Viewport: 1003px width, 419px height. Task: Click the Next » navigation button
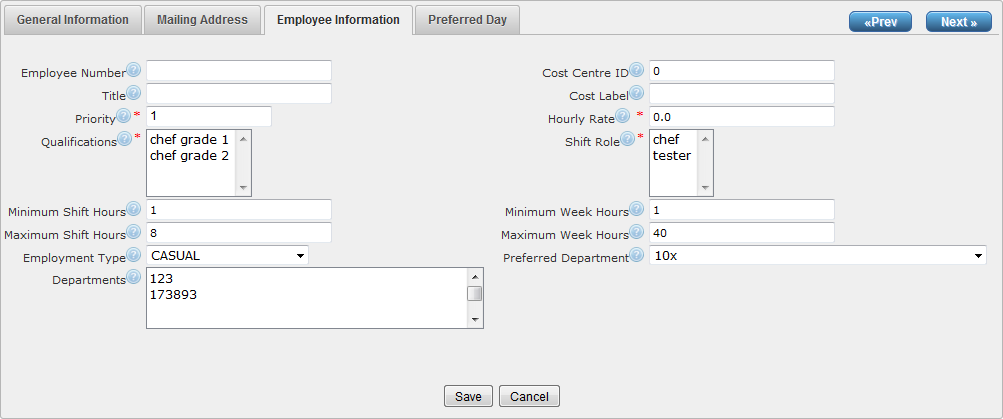[958, 22]
